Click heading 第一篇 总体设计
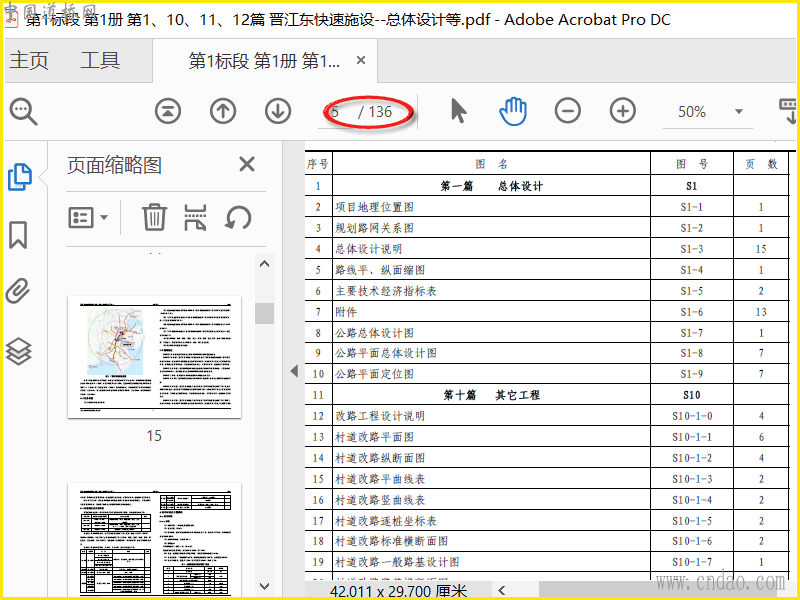The height and width of the screenshot is (600, 800). [x=492, y=186]
